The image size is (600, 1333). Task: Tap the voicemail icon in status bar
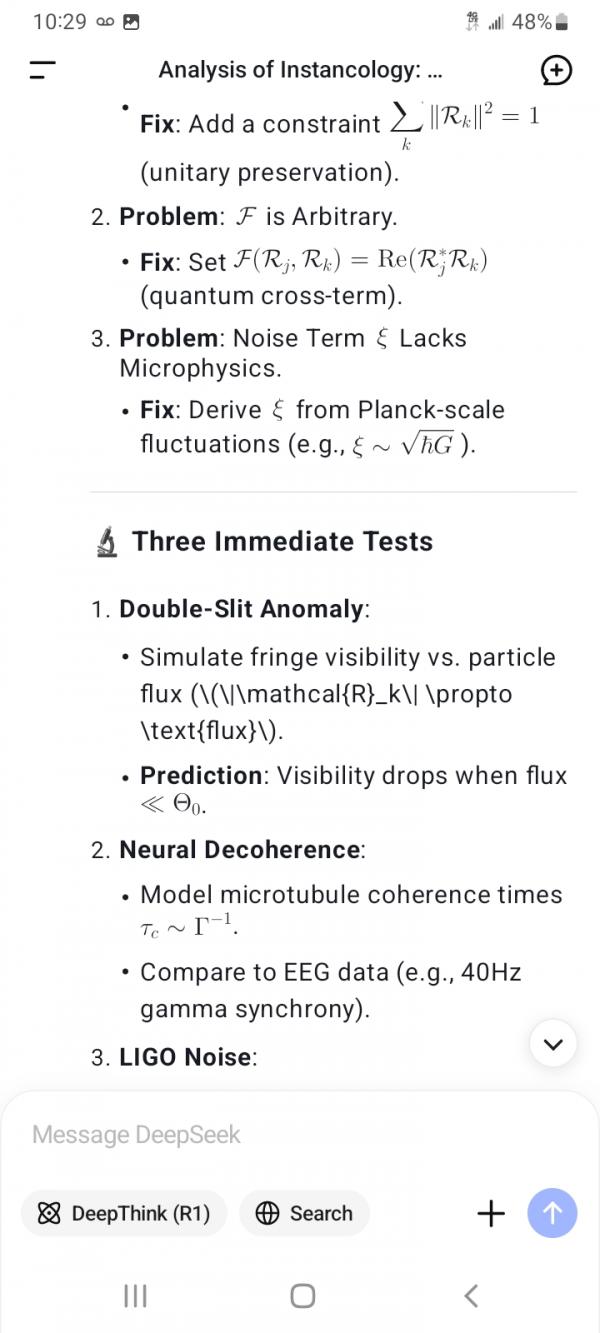pos(105,22)
